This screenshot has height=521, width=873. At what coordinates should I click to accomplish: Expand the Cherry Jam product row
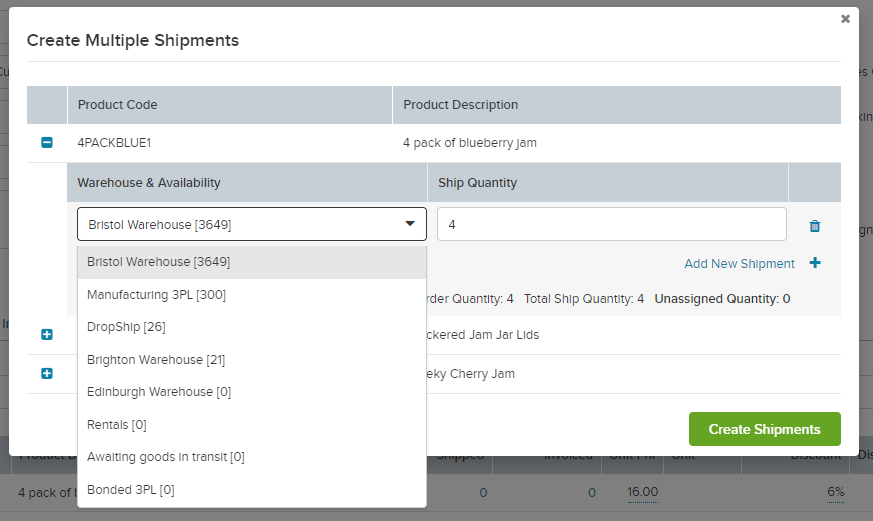[47, 373]
